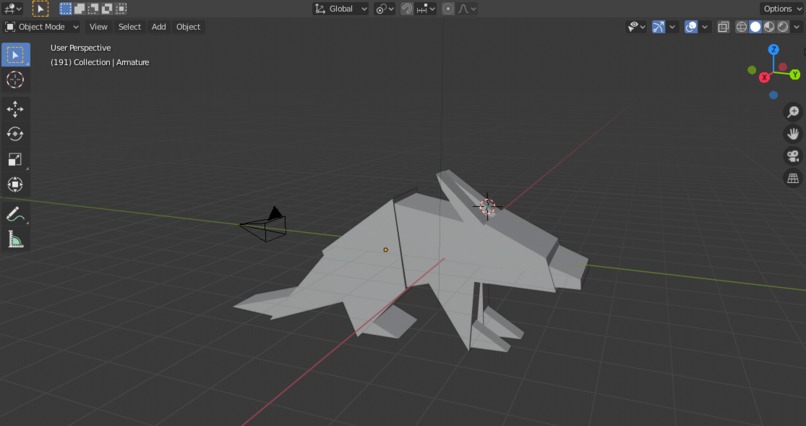
Task: Select the Cursor tool
Action: pyautogui.click(x=15, y=80)
